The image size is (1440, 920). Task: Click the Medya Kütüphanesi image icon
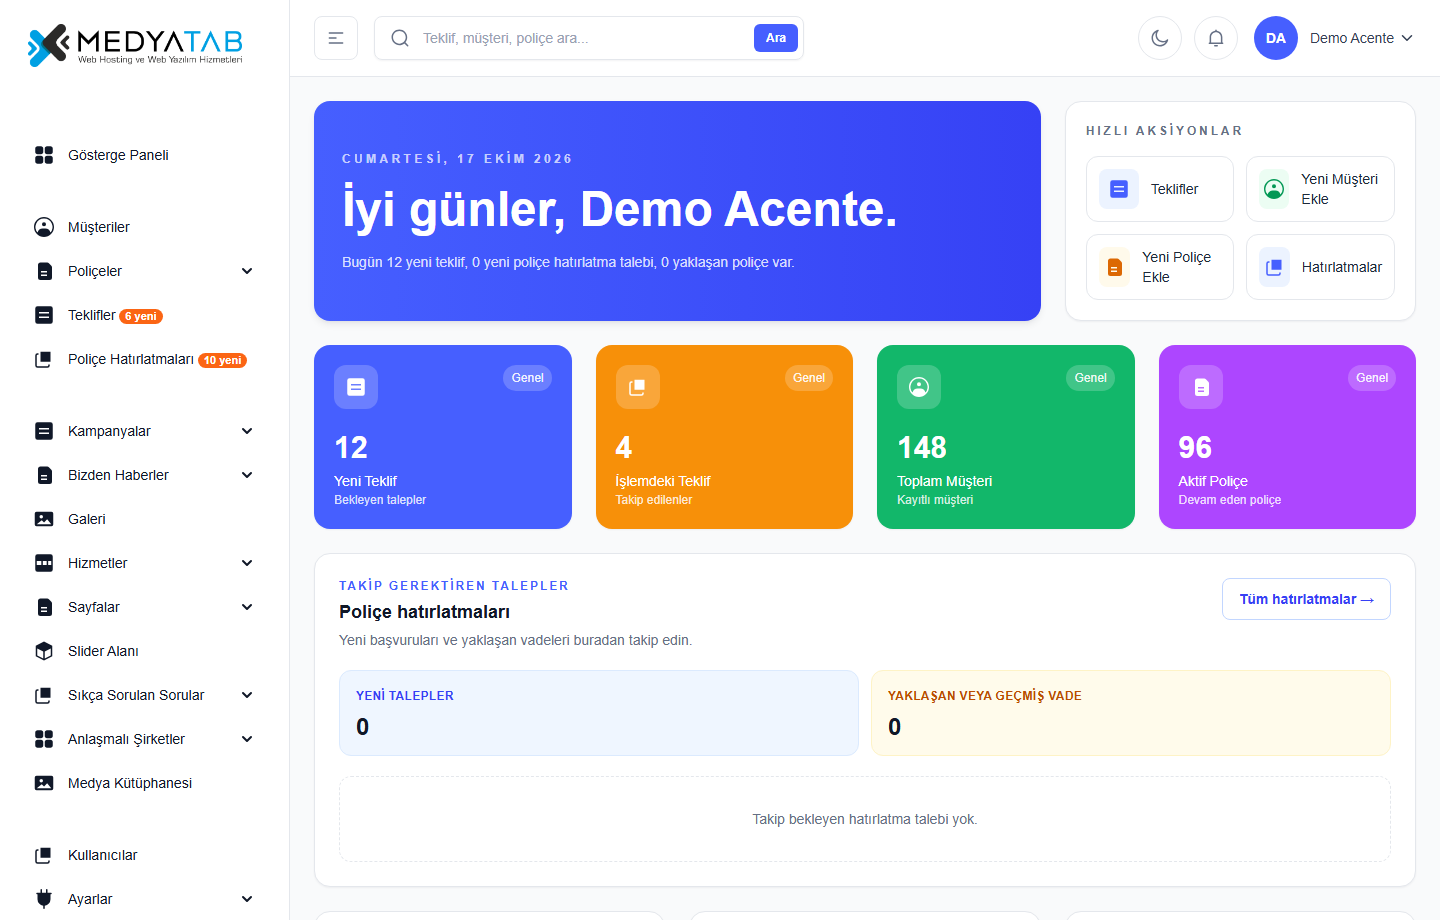click(x=44, y=783)
